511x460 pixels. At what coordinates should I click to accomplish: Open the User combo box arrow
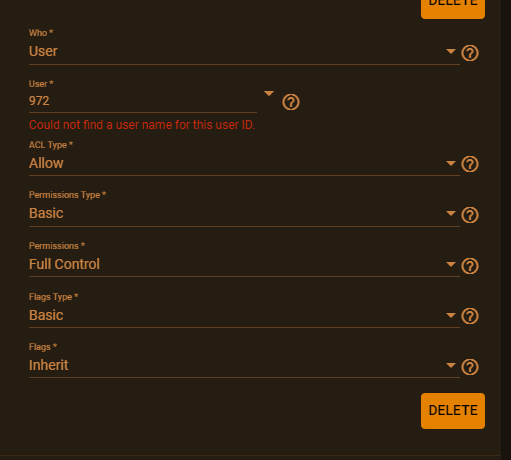point(269,93)
